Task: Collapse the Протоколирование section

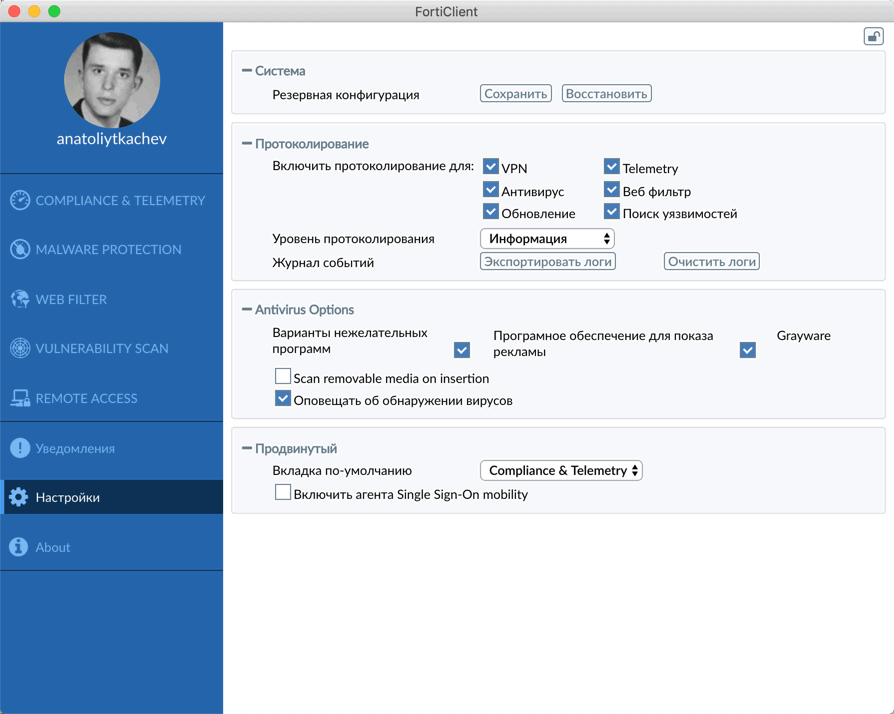Action: point(247,143)
